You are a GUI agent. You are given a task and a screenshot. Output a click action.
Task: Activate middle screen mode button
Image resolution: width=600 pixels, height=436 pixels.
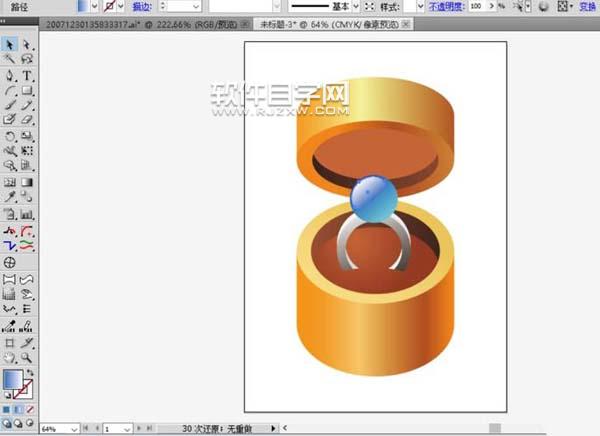point(18,423)
